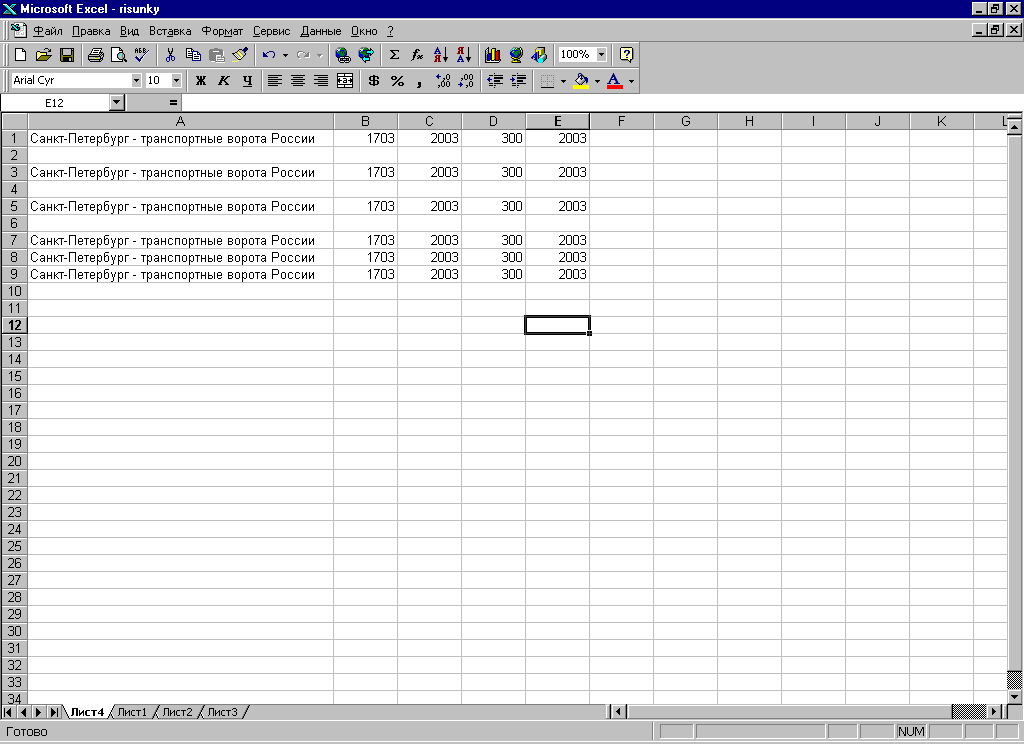Viewport: 1024px width, 744px height.
Task: Copy selection with the Copy icon
Action: click(193, 55)
